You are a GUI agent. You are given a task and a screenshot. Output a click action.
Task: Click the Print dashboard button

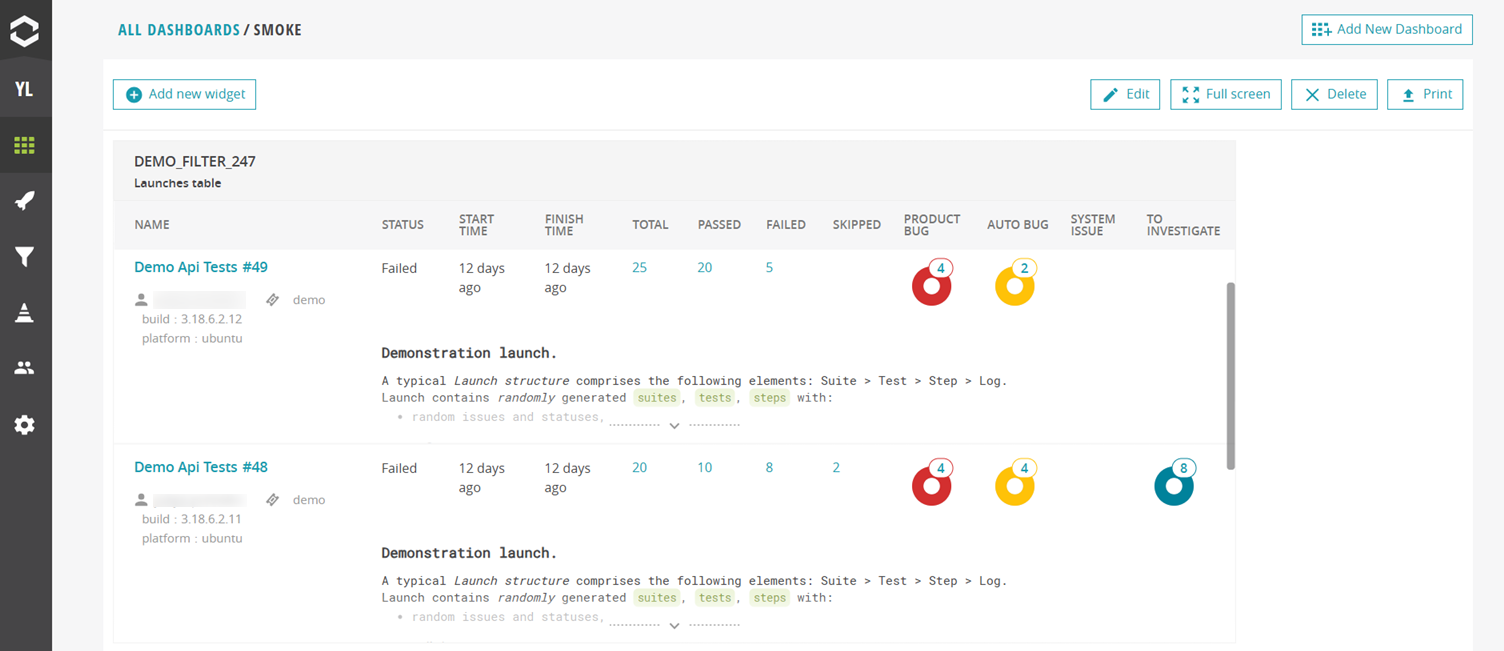[1425, 94]
